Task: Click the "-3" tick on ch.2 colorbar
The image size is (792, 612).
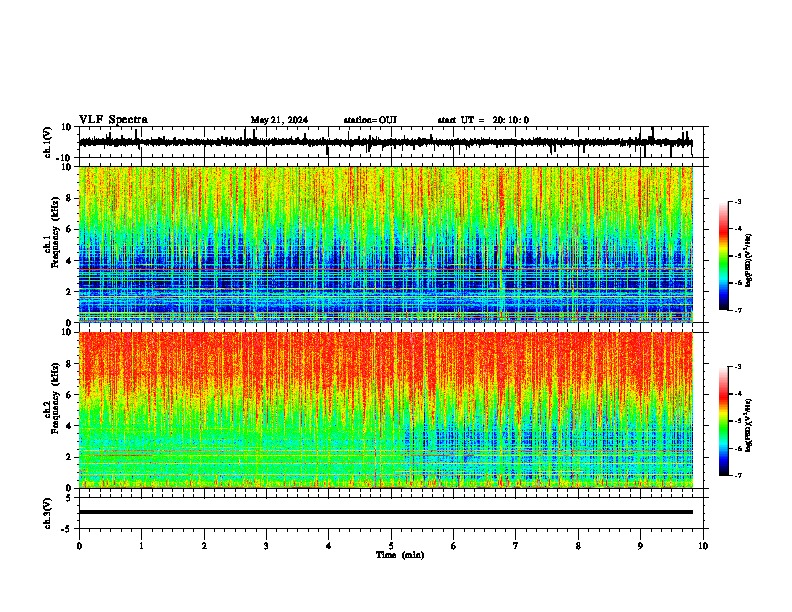Action: [738, 367]
